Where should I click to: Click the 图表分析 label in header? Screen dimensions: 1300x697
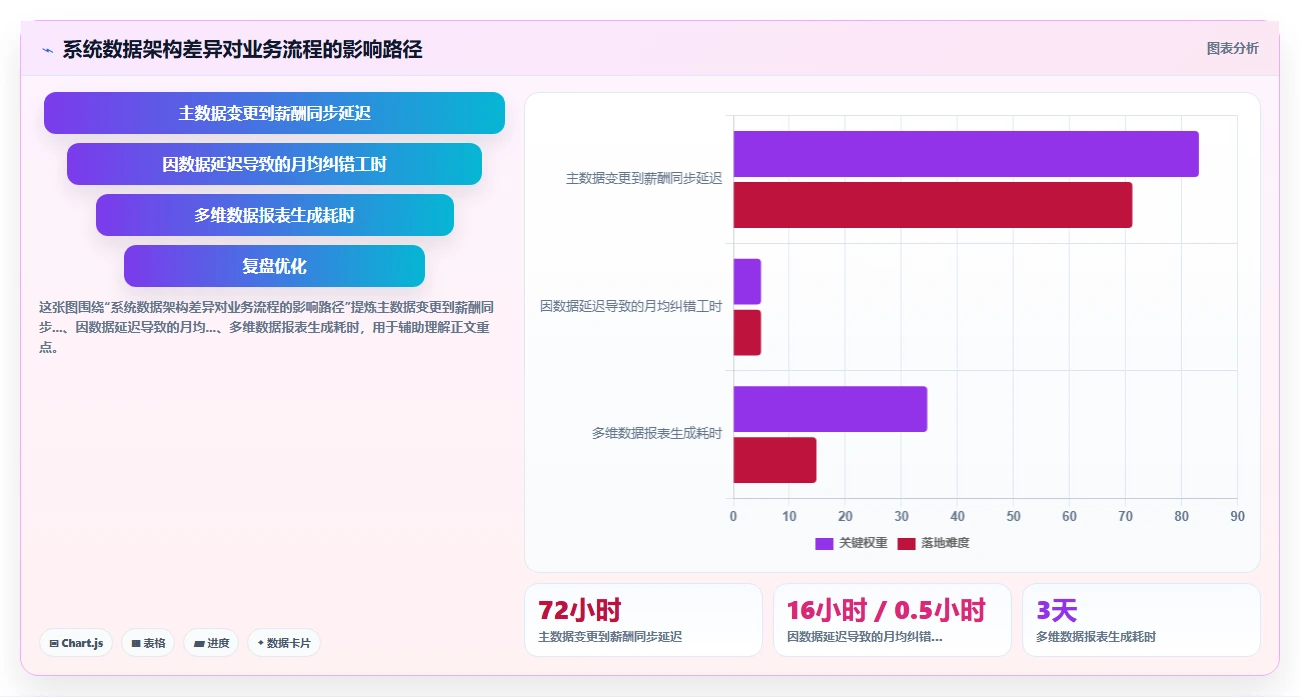tap(1232, 48)
